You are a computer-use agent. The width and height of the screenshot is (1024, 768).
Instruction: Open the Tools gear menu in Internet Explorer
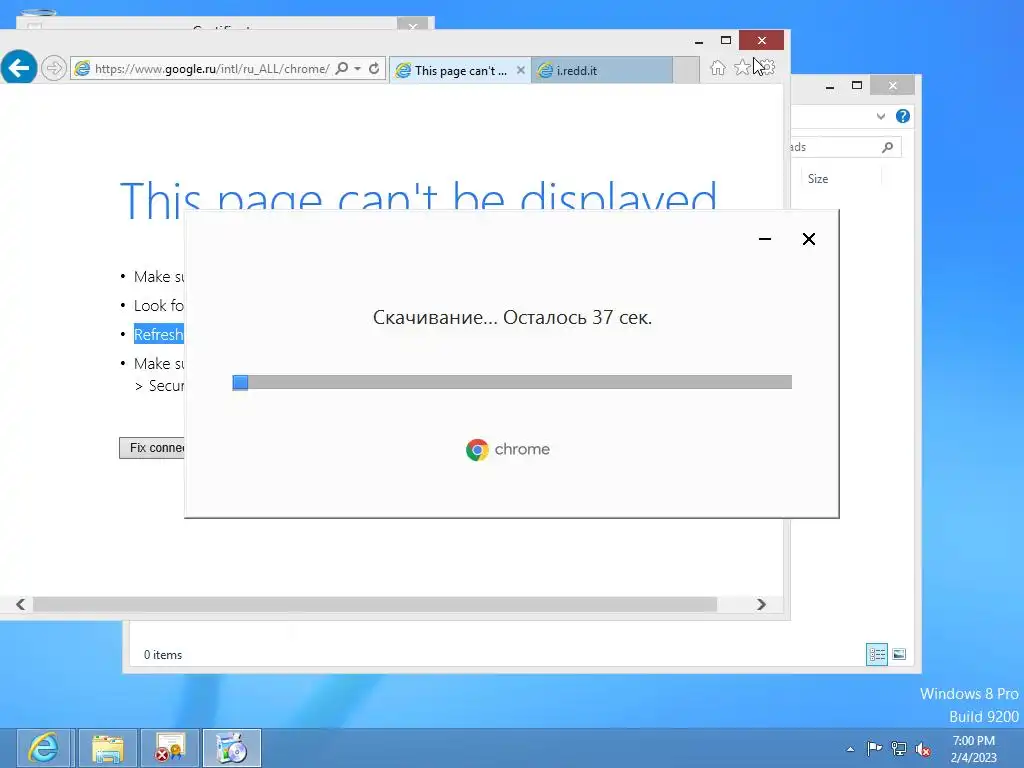[x=767, y=67]
